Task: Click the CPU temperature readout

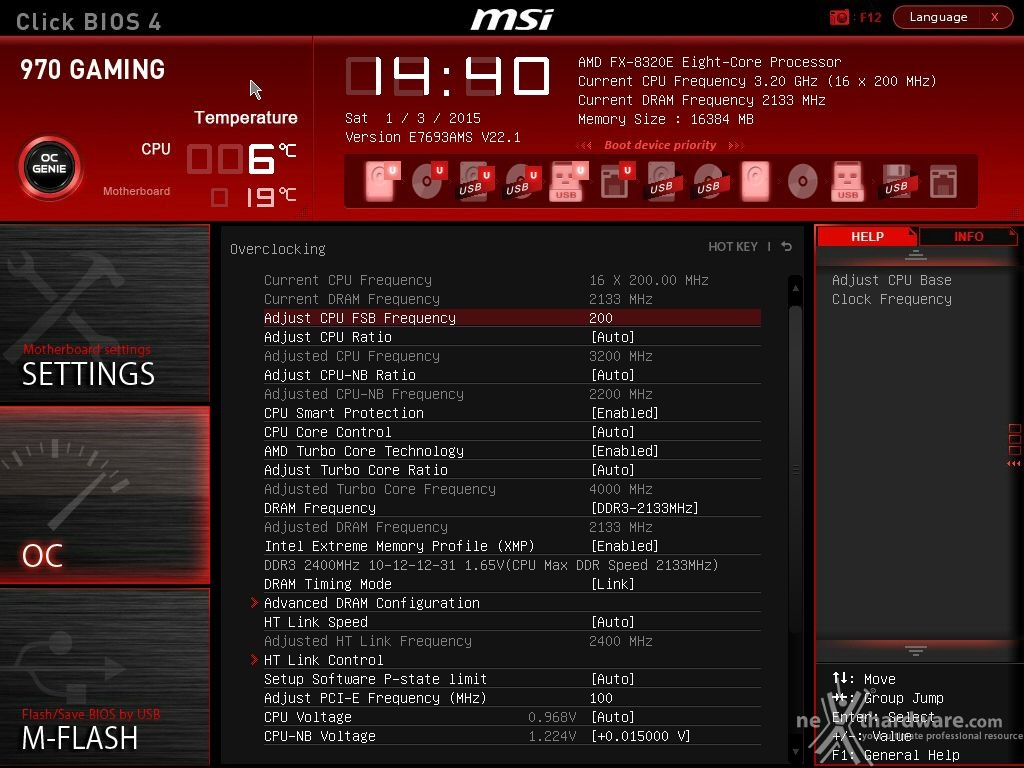Action: pyautogui.click(x=242, y=157)
